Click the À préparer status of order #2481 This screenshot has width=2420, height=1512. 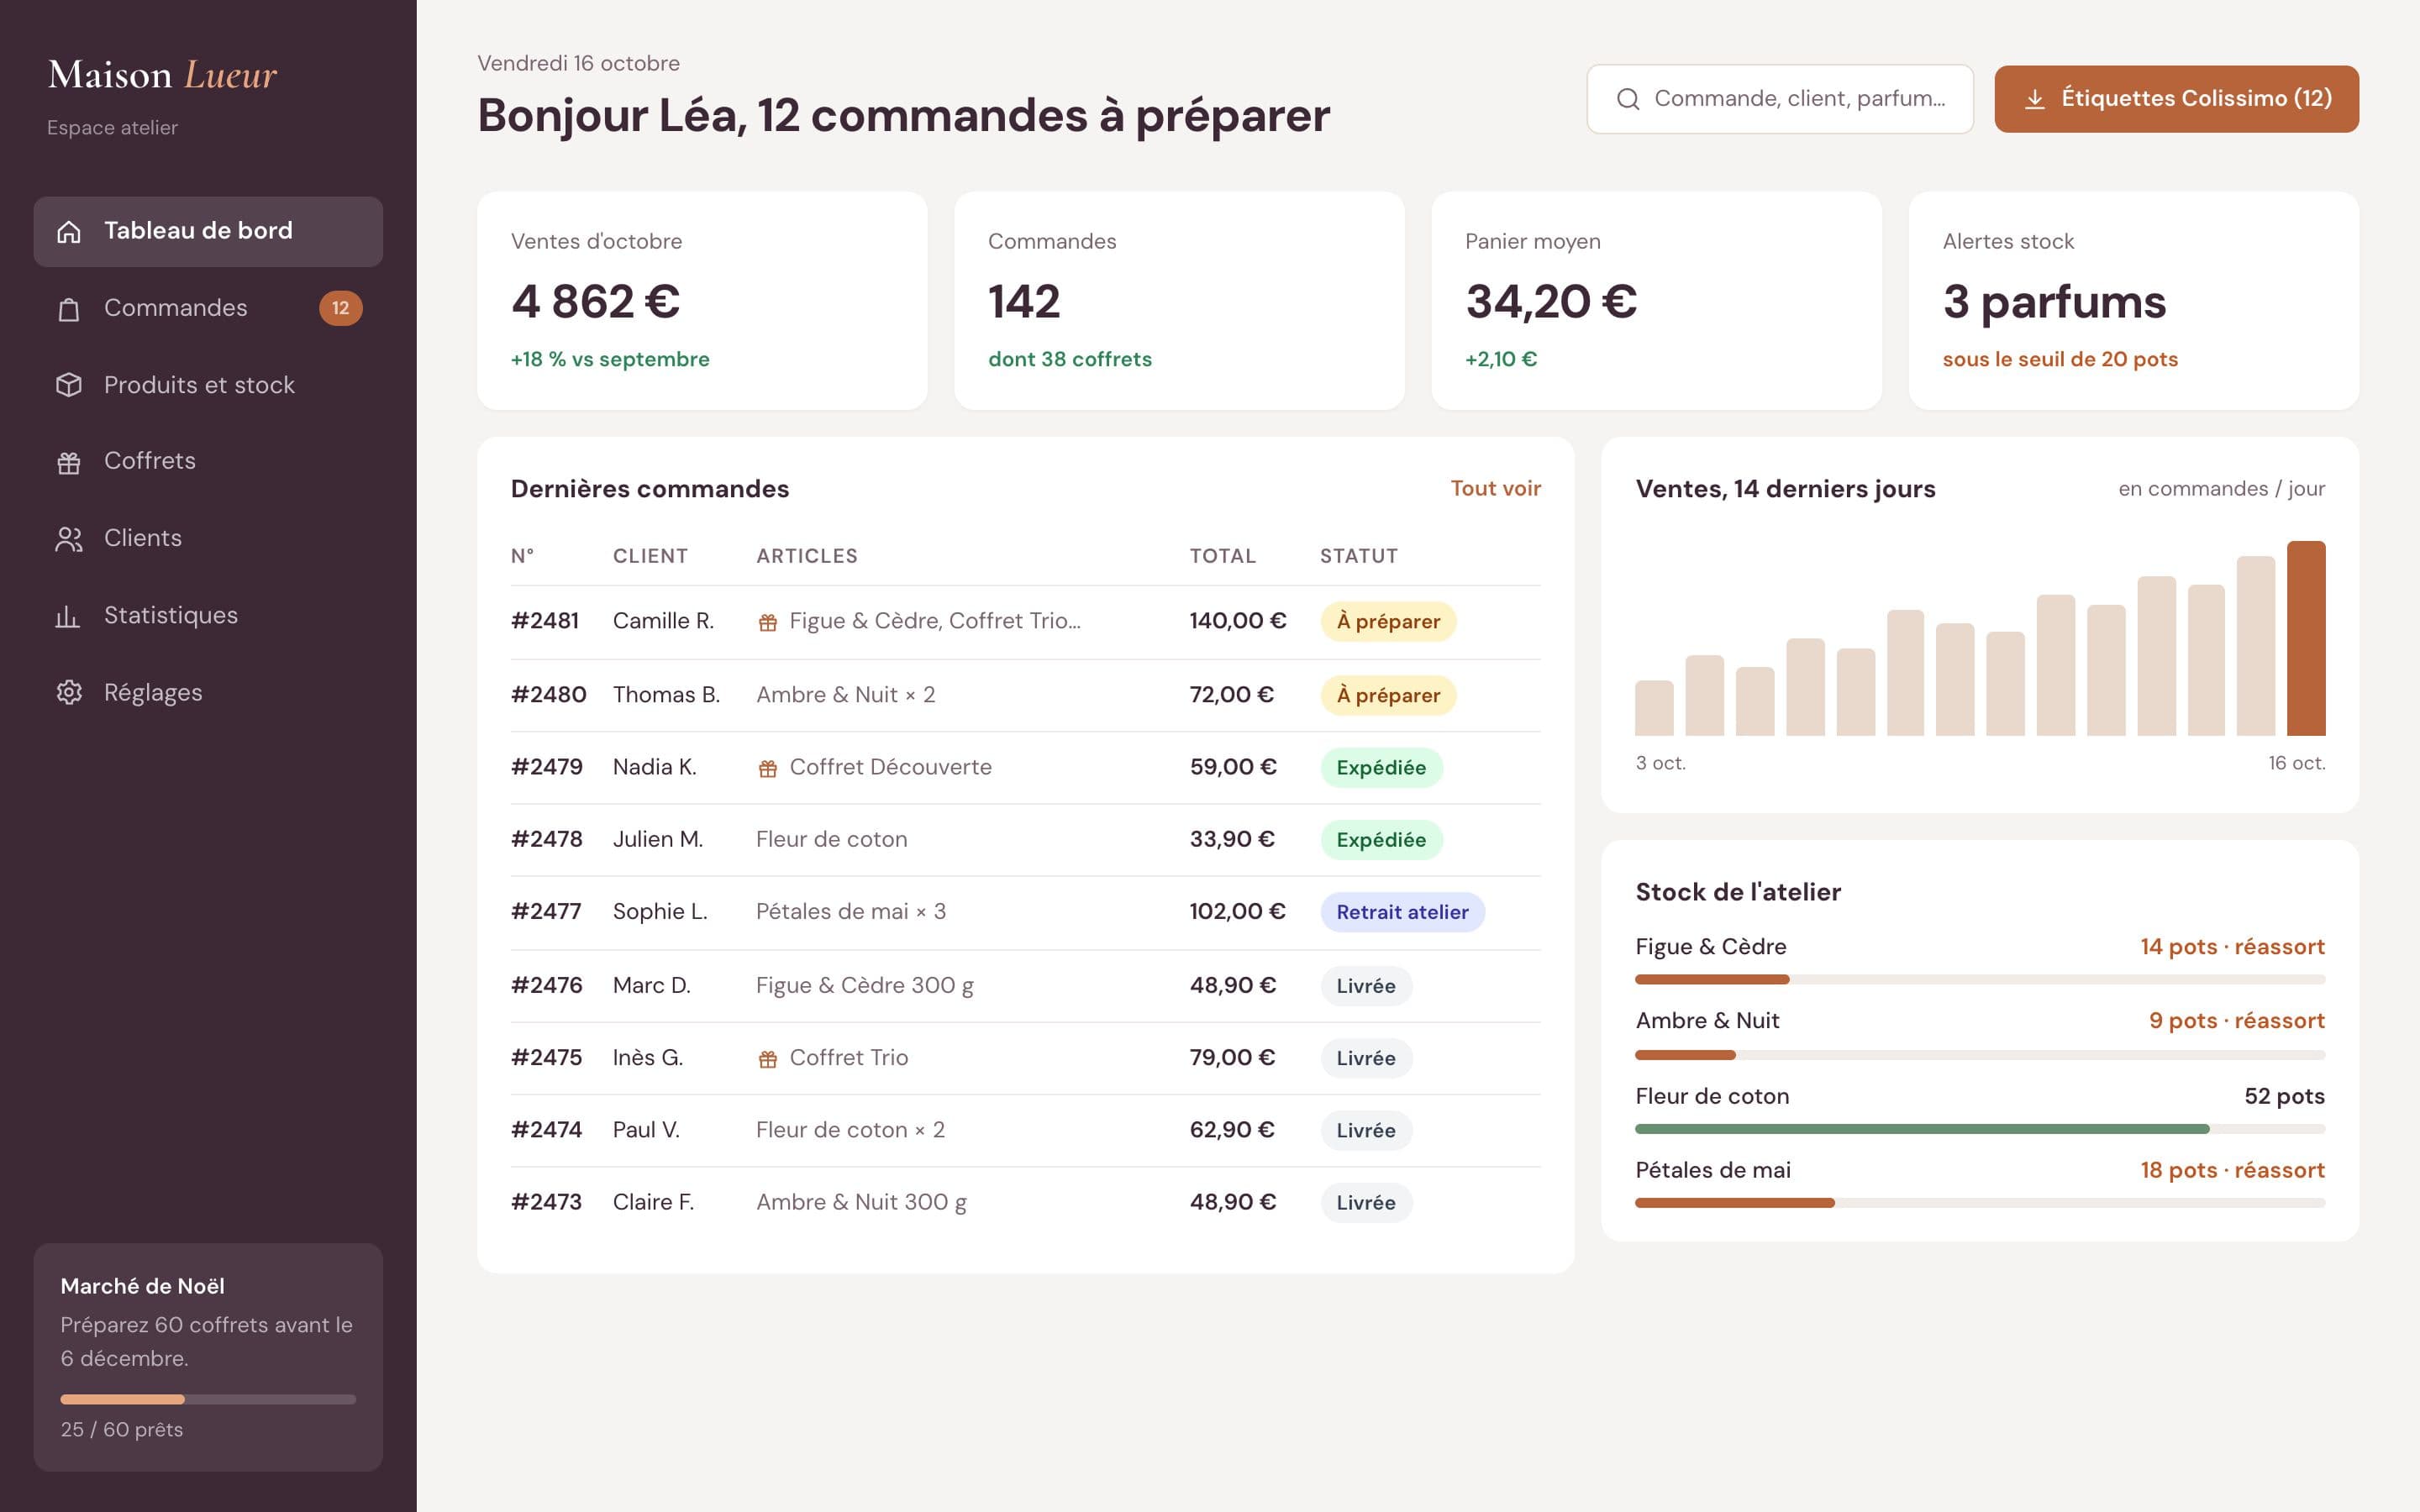pos(1388,621)
